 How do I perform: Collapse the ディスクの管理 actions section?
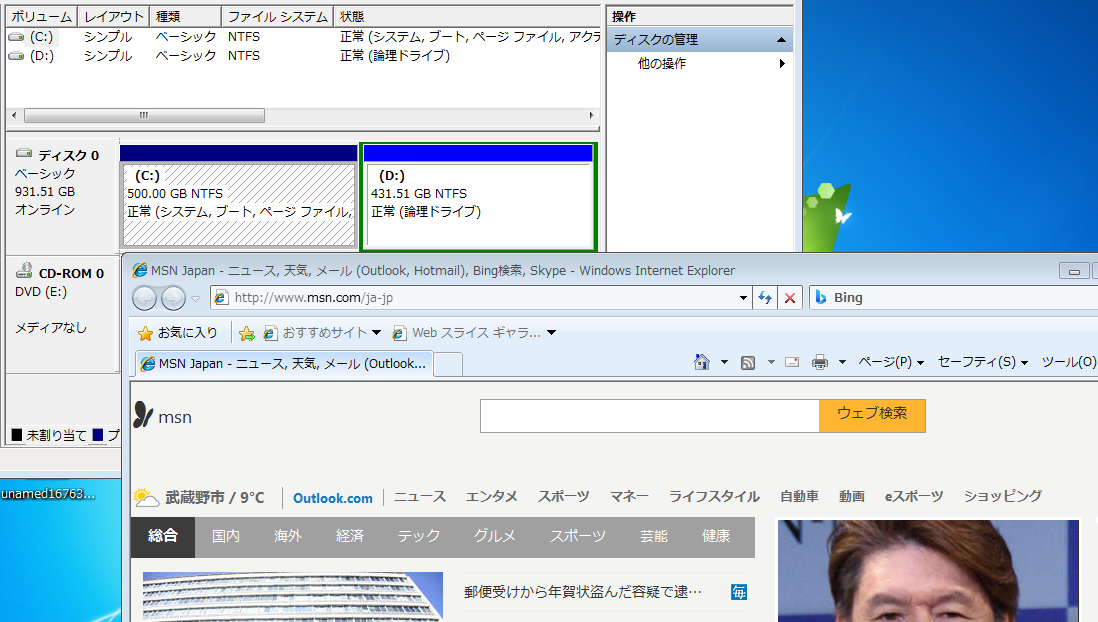pyautogui.click(x=781, y=40)
